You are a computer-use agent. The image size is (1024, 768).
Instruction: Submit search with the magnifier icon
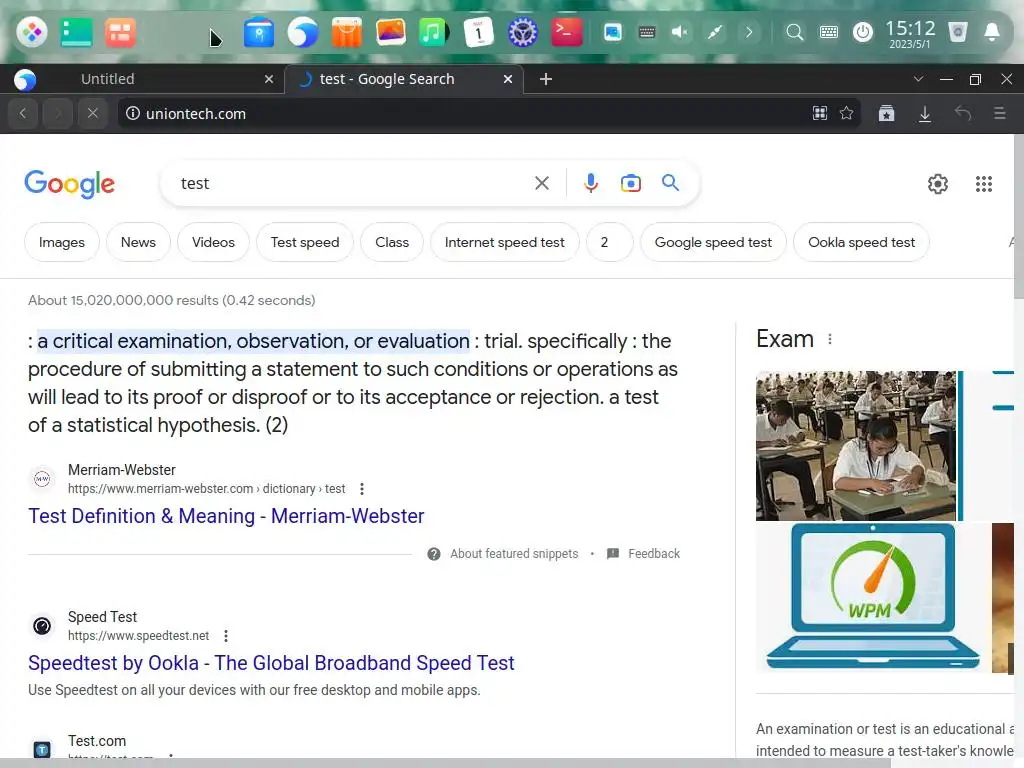tap(670, 183)
